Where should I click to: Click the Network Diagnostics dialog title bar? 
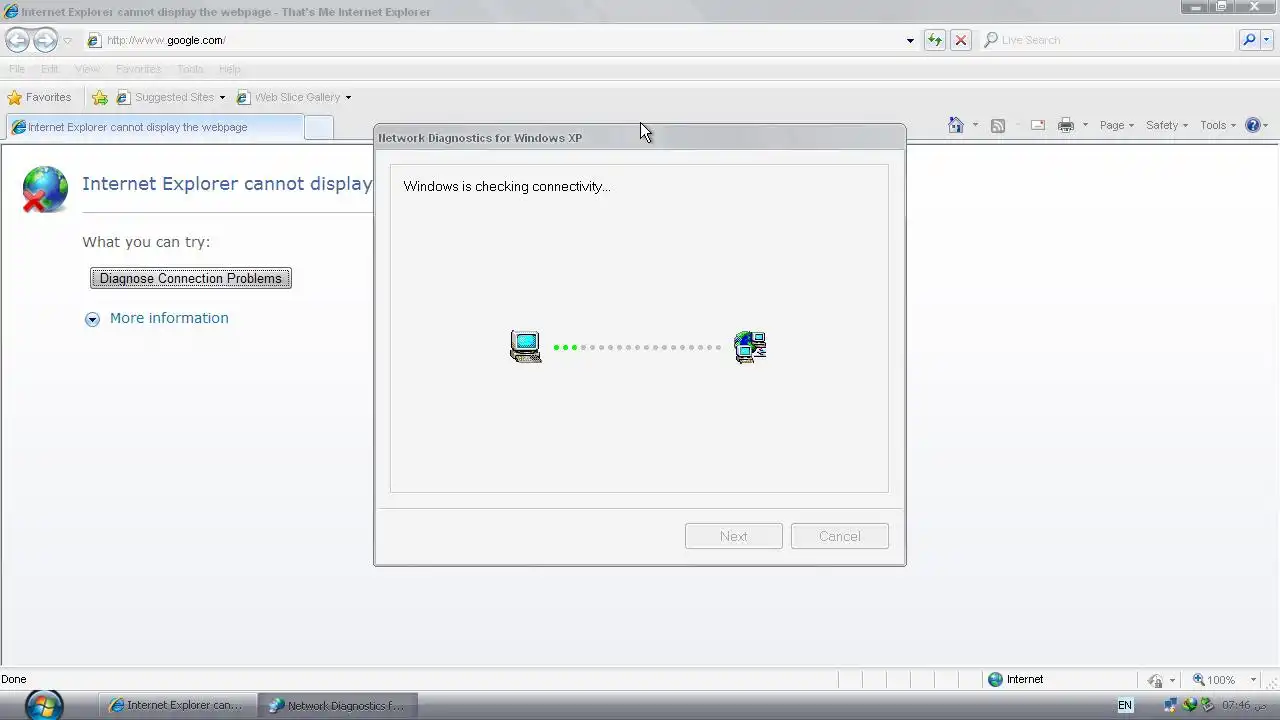click(640, 137)
